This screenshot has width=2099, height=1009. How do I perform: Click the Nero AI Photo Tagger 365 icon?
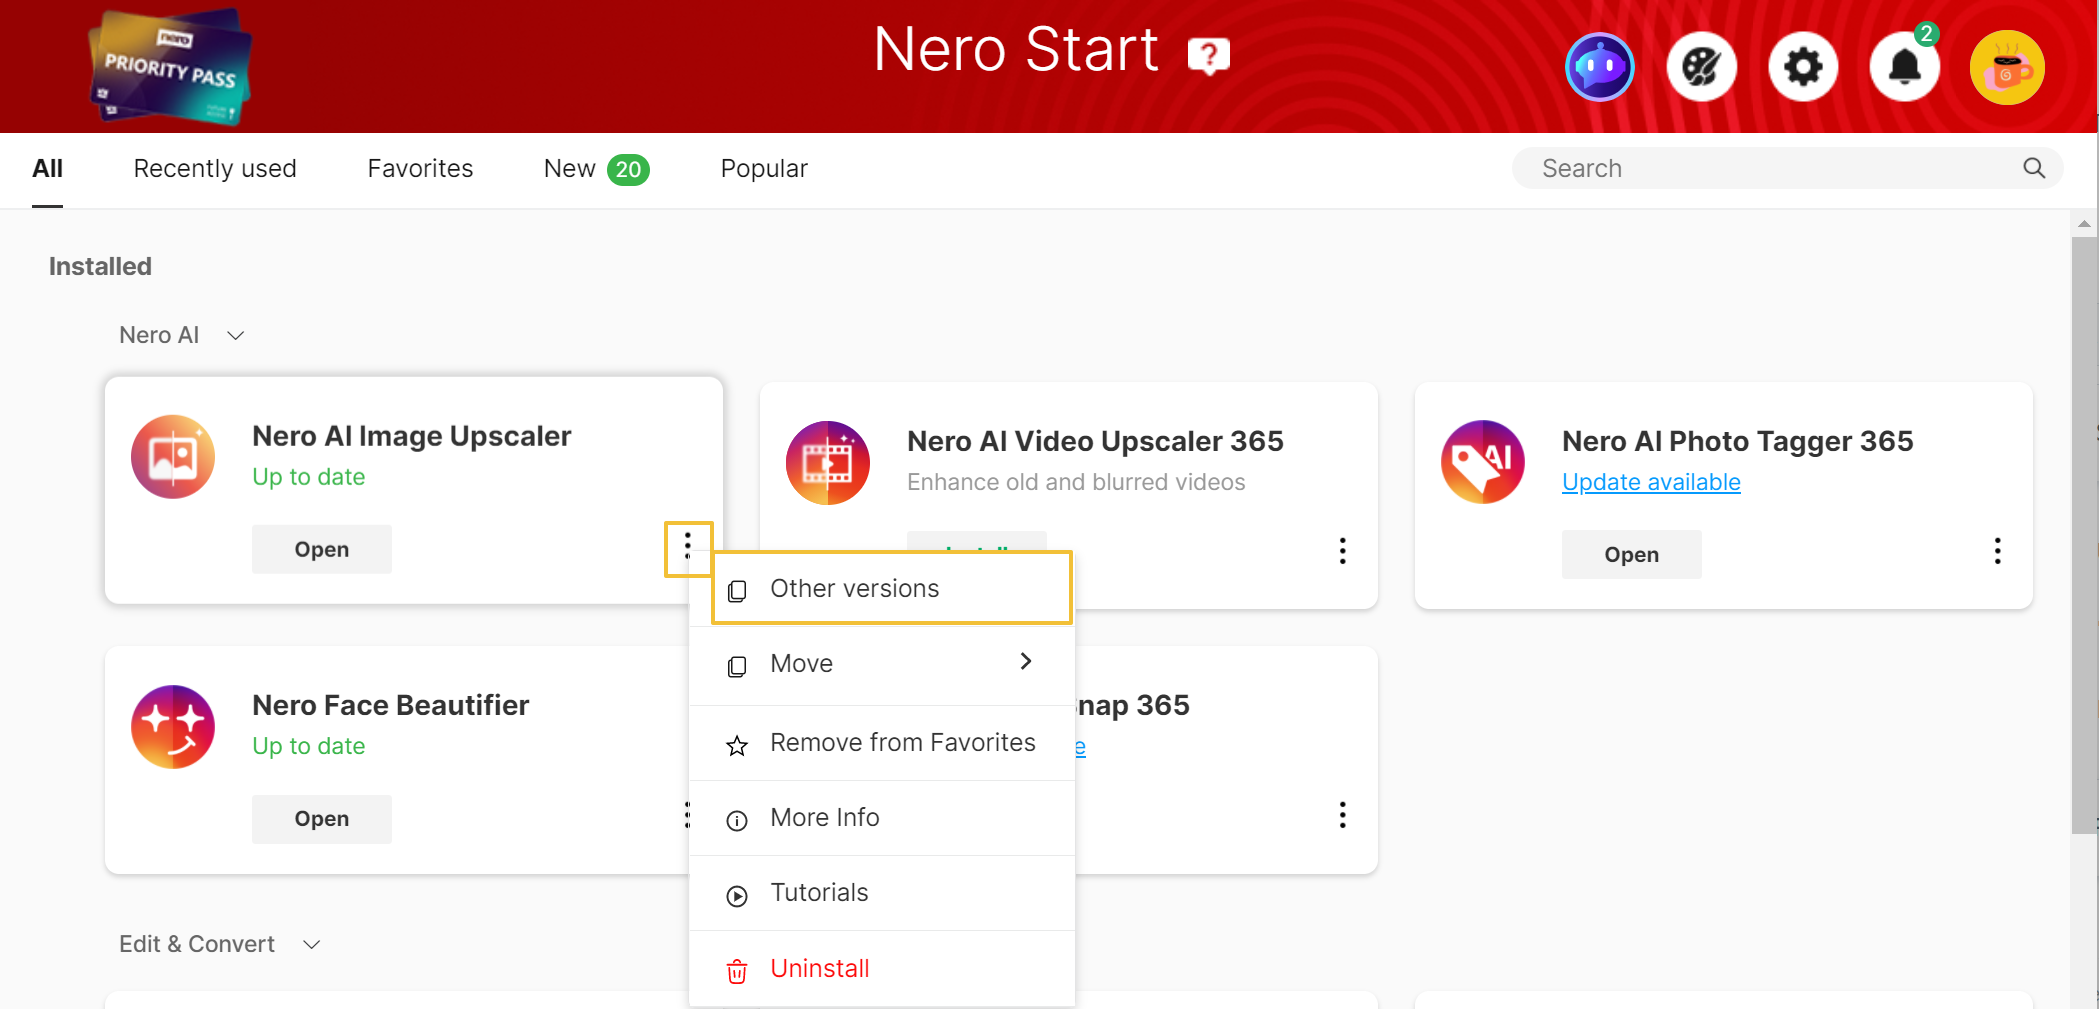1483,462
